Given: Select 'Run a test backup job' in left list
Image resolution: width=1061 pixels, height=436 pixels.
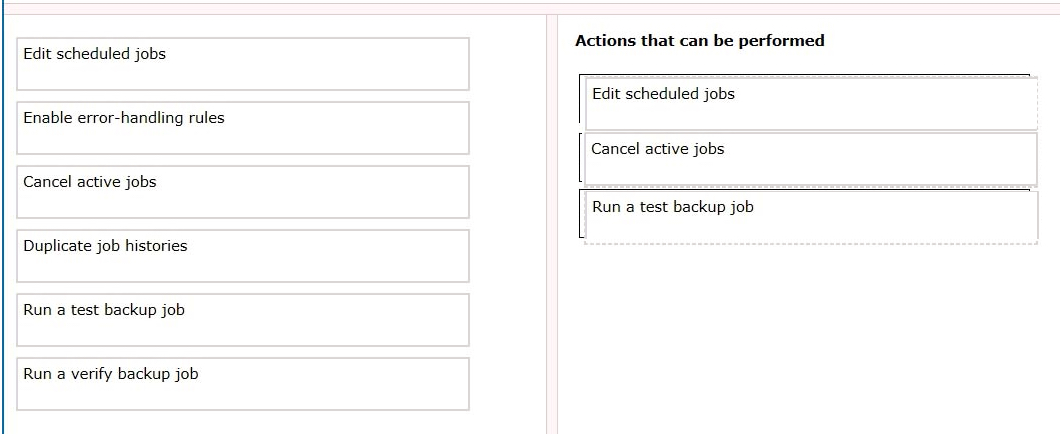Looking at the screenshot, I should [243, 320].
